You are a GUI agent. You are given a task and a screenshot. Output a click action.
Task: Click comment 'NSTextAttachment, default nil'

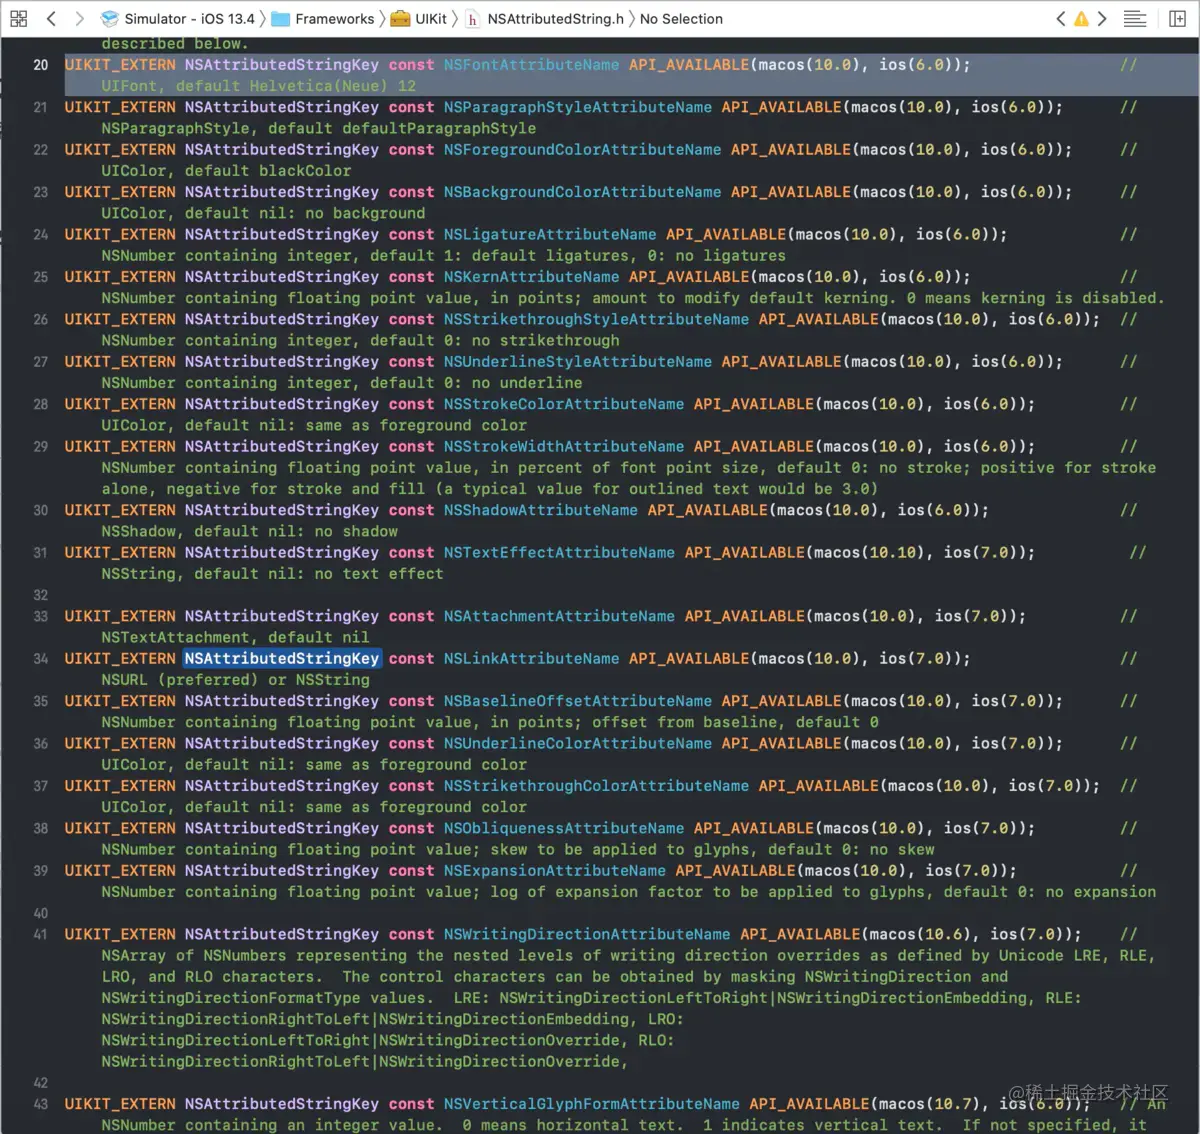(x=235, y=637)
